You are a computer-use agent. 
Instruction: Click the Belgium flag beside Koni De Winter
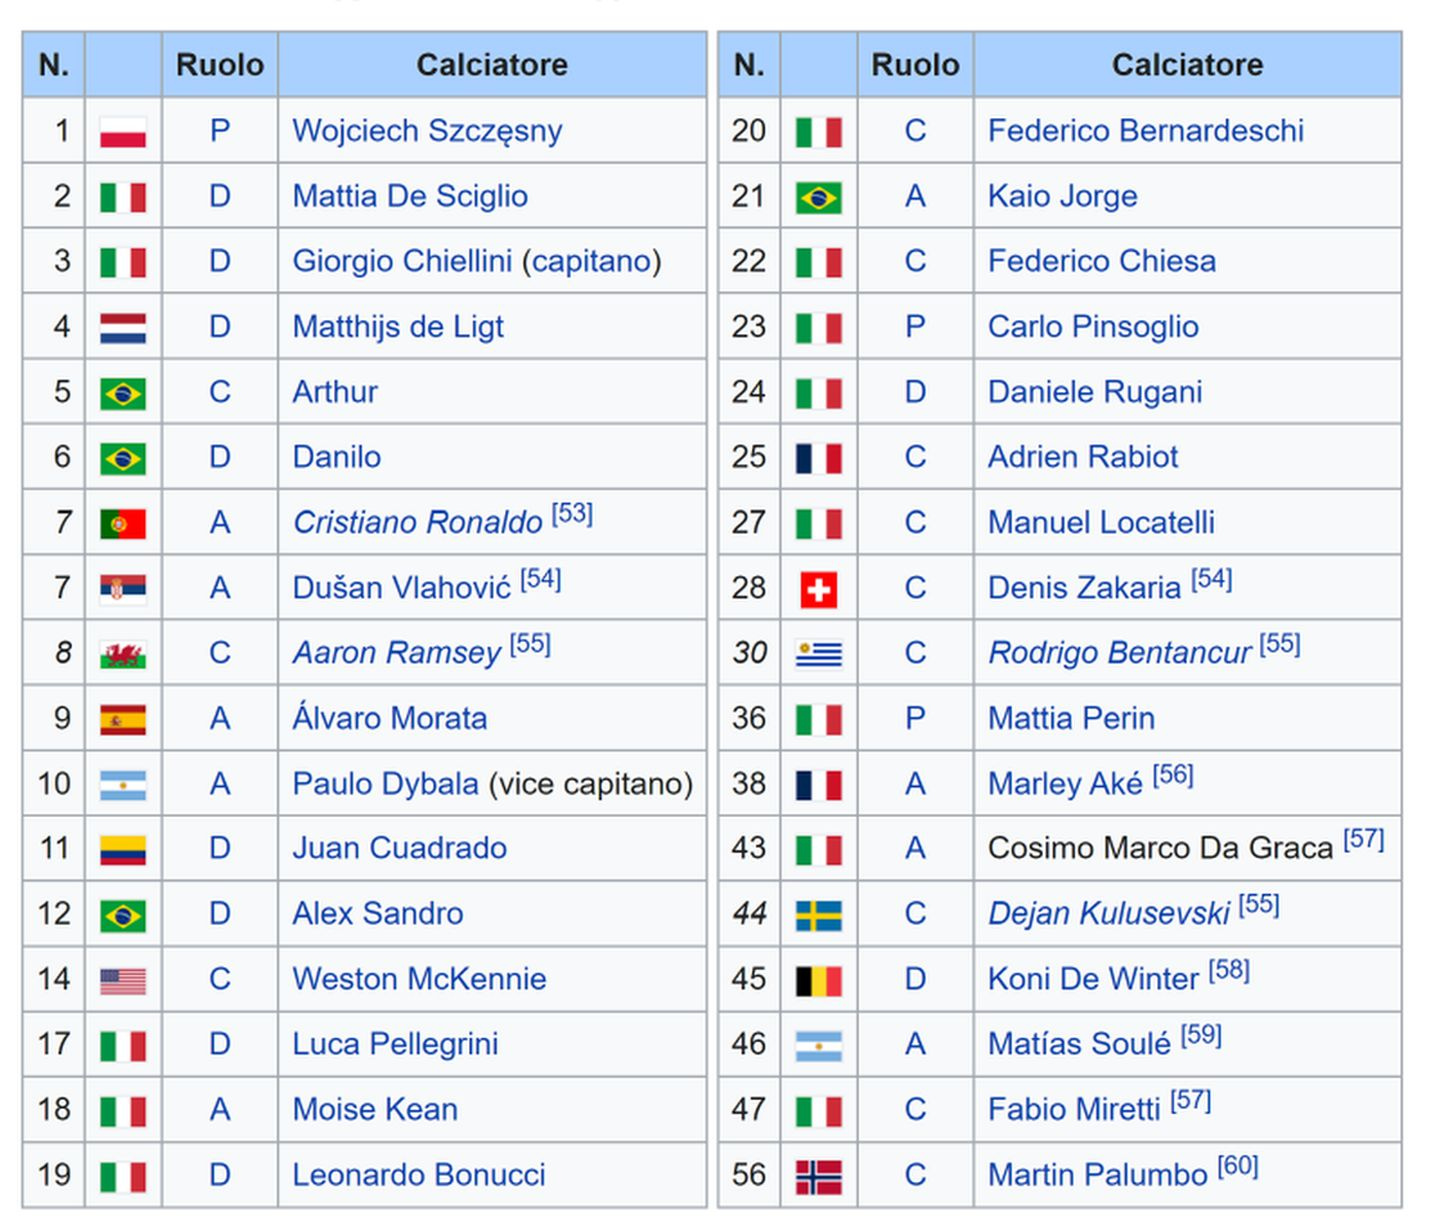pos(818,981)
